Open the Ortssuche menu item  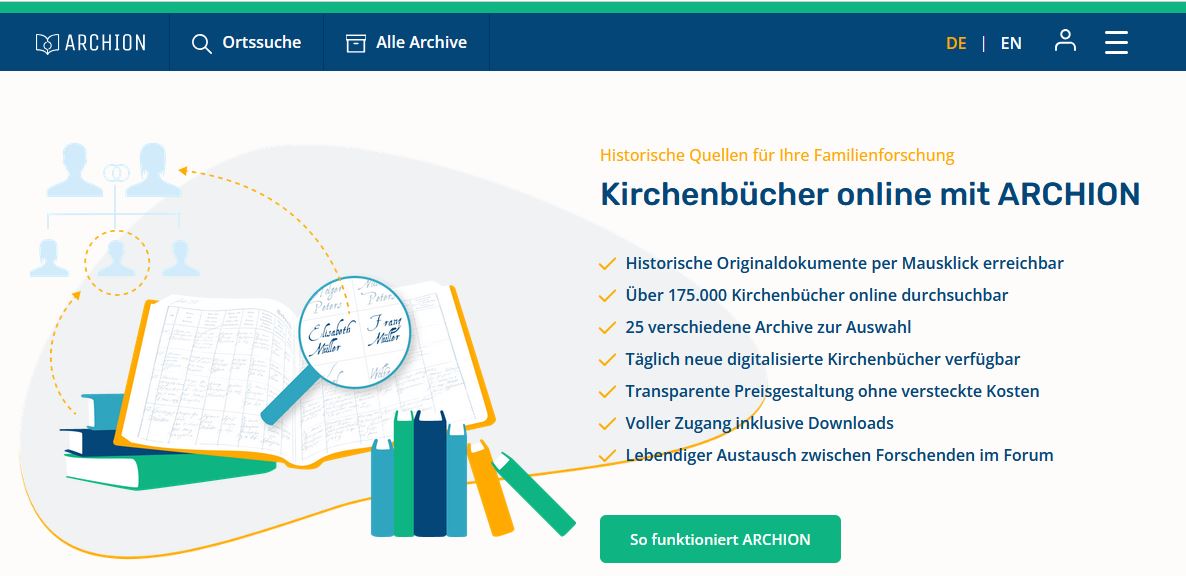coord(261,43)
